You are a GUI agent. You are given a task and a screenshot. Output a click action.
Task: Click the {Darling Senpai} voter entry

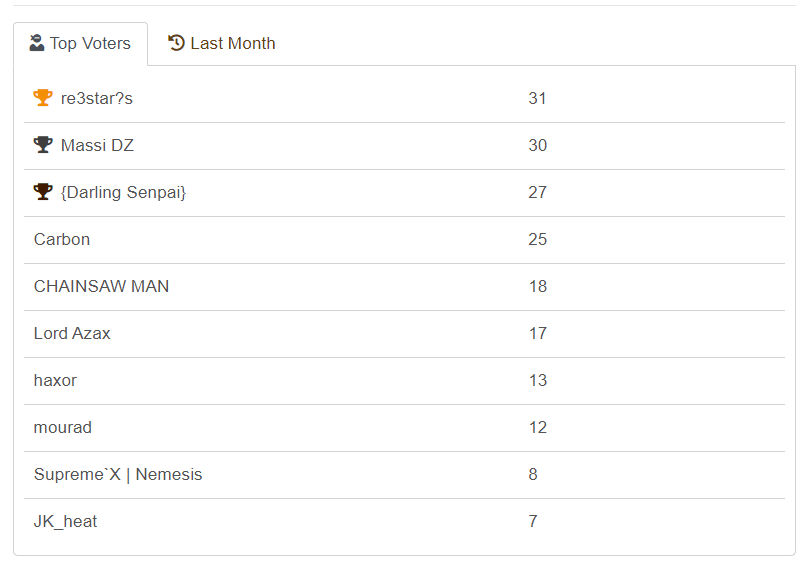(x=123, y=192)
